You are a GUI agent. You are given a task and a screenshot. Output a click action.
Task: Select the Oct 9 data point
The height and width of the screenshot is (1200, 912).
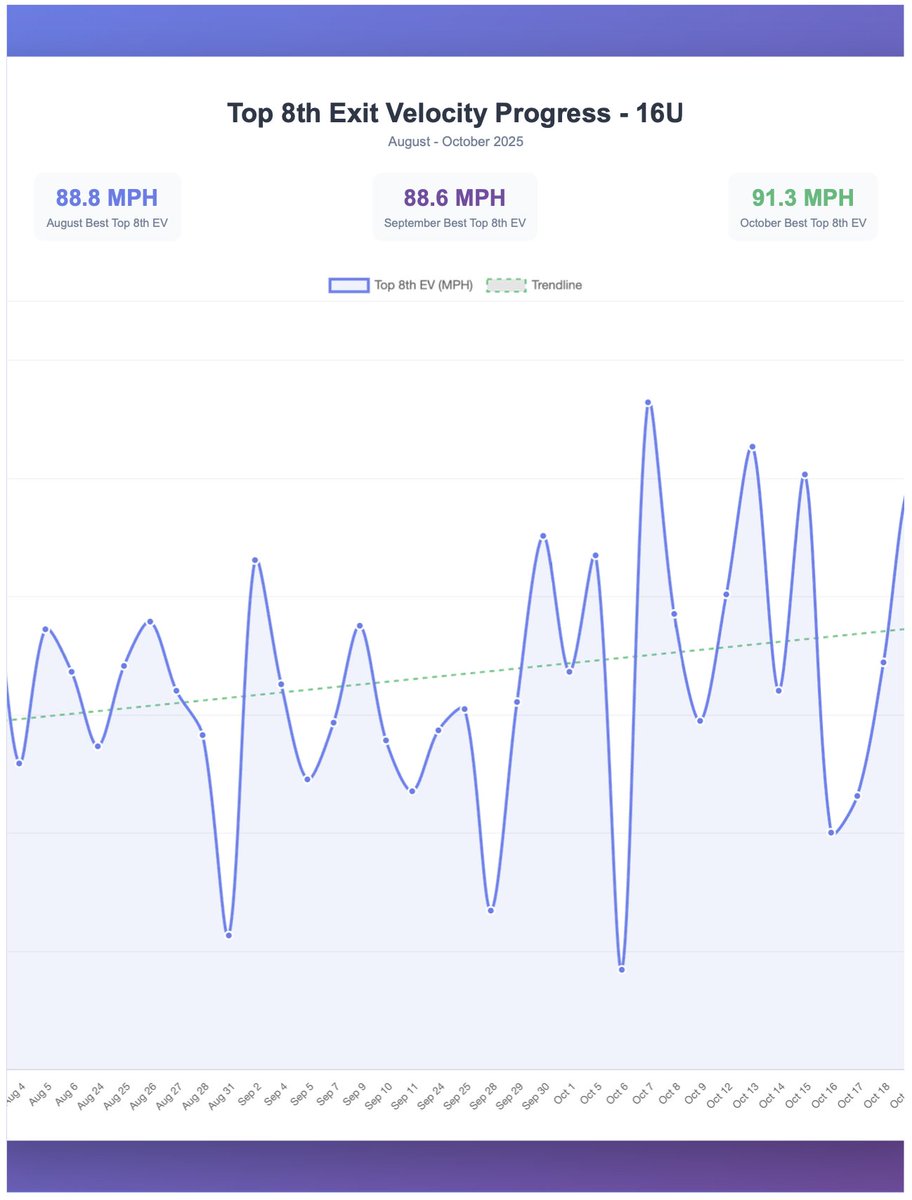[700, 720]
